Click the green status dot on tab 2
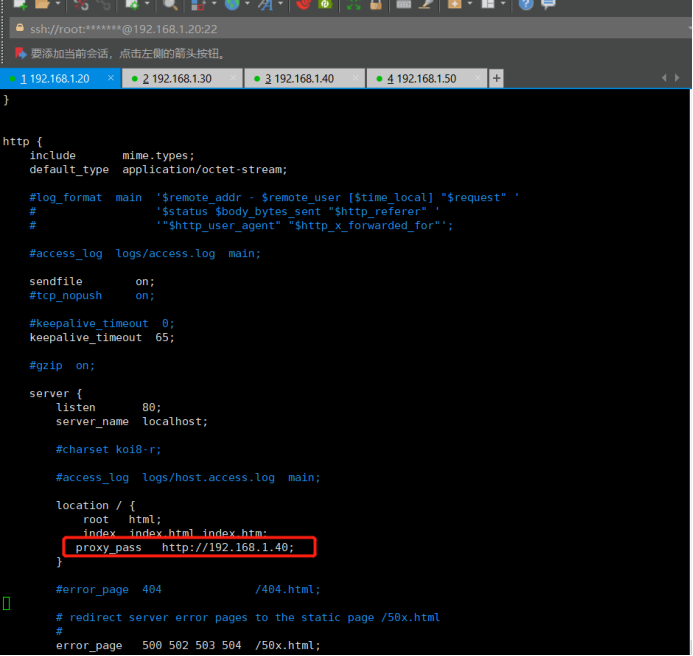Screen dimensions: 693x656 coord(134,79)
